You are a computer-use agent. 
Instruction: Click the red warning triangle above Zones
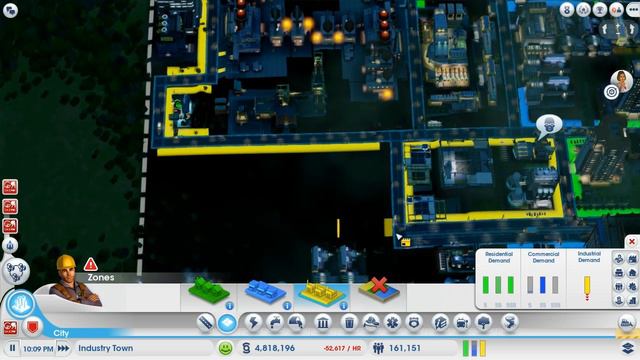91,264
